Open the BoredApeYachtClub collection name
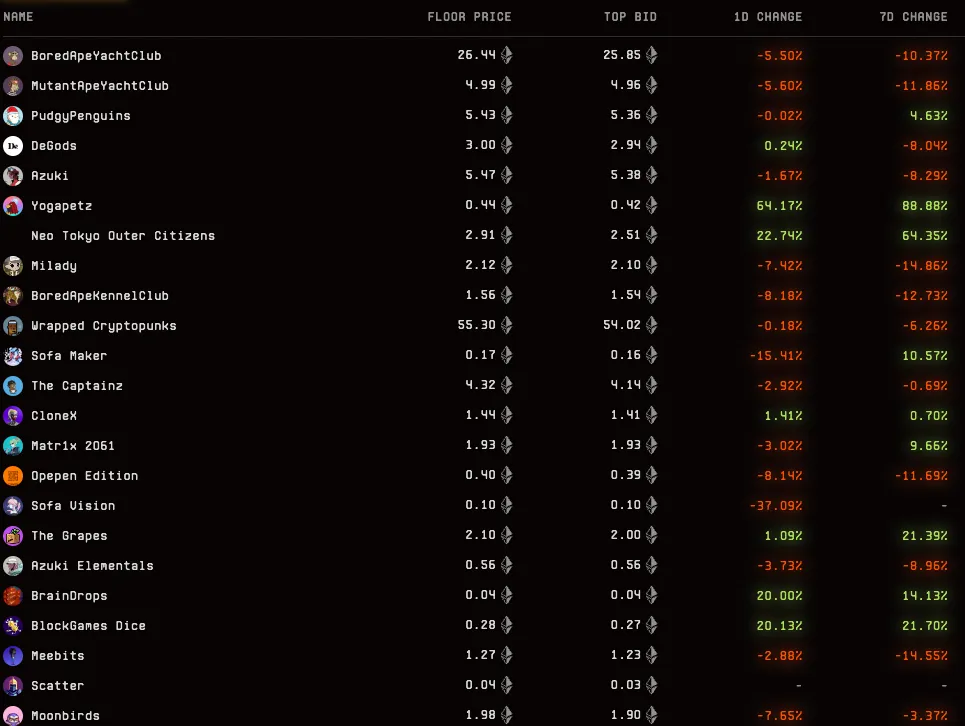This screenshot has width=965, height=726. click(96, 56)
